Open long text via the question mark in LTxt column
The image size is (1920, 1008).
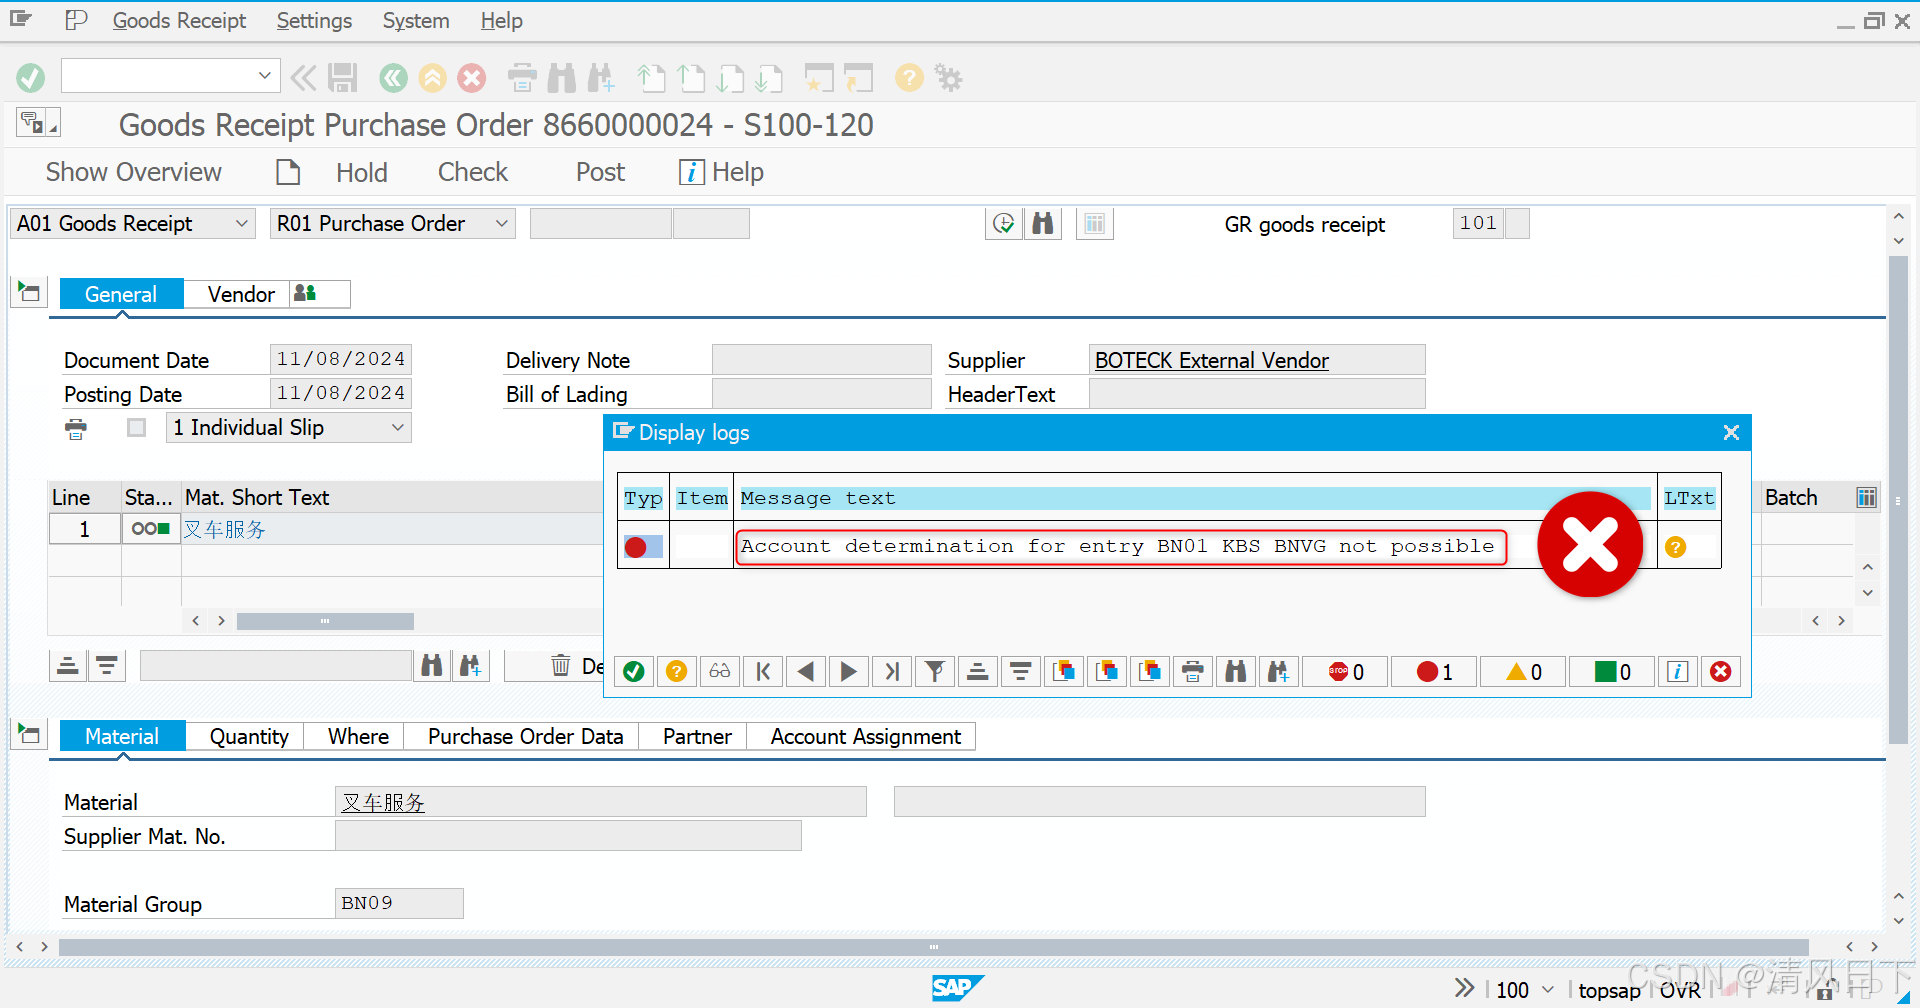pyautogui.click(x=1676, y=547)
